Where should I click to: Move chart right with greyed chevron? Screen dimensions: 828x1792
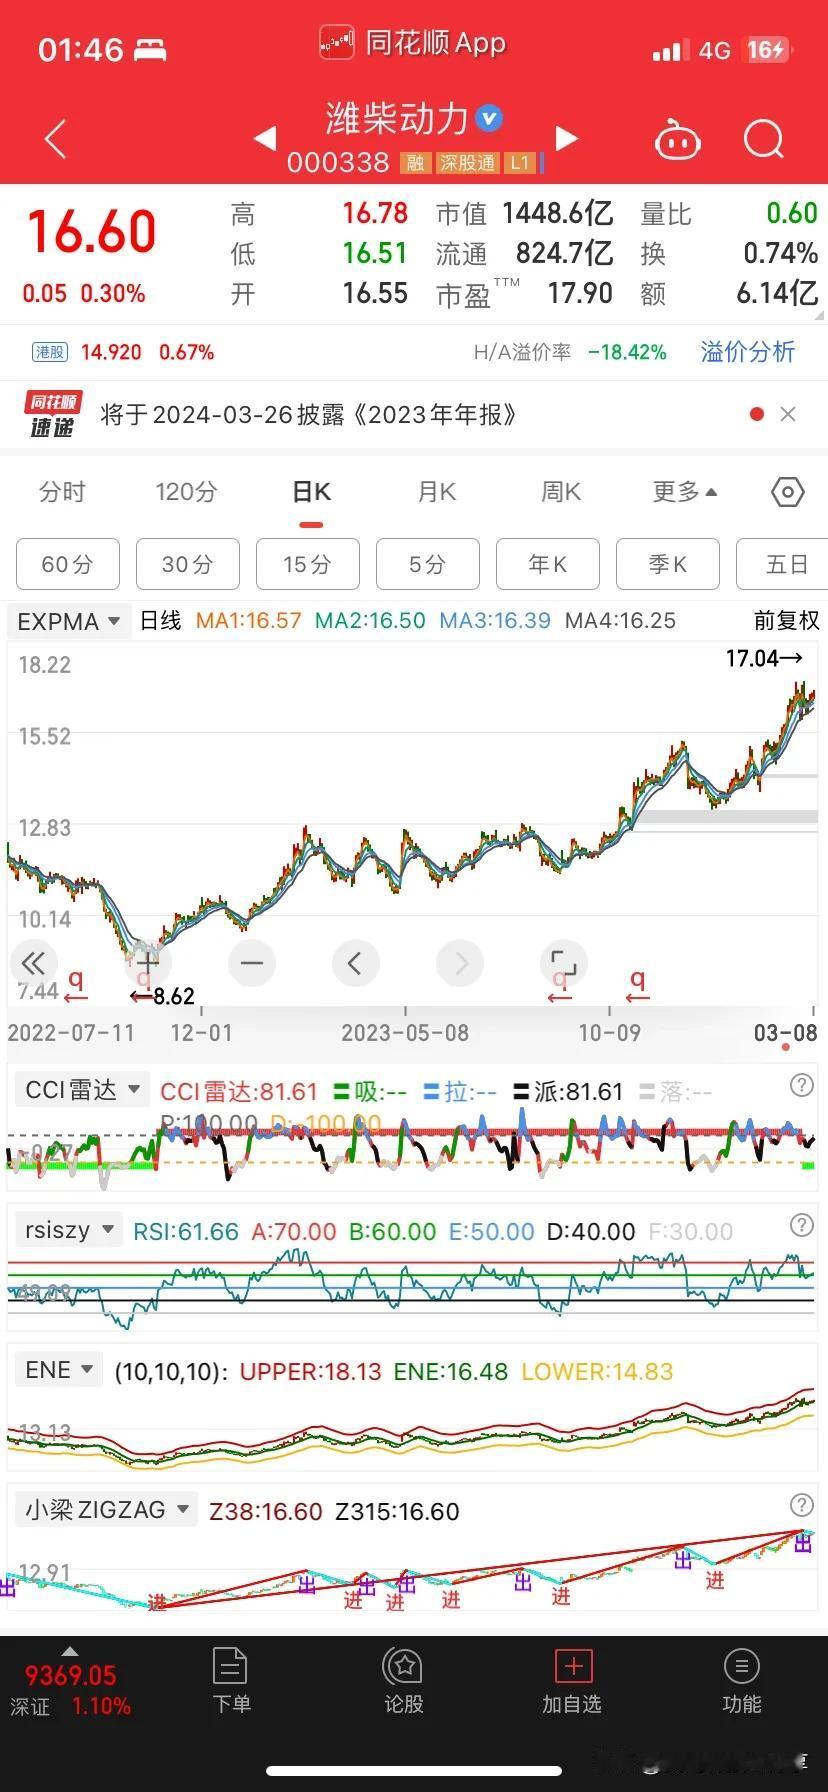[460, 963]
